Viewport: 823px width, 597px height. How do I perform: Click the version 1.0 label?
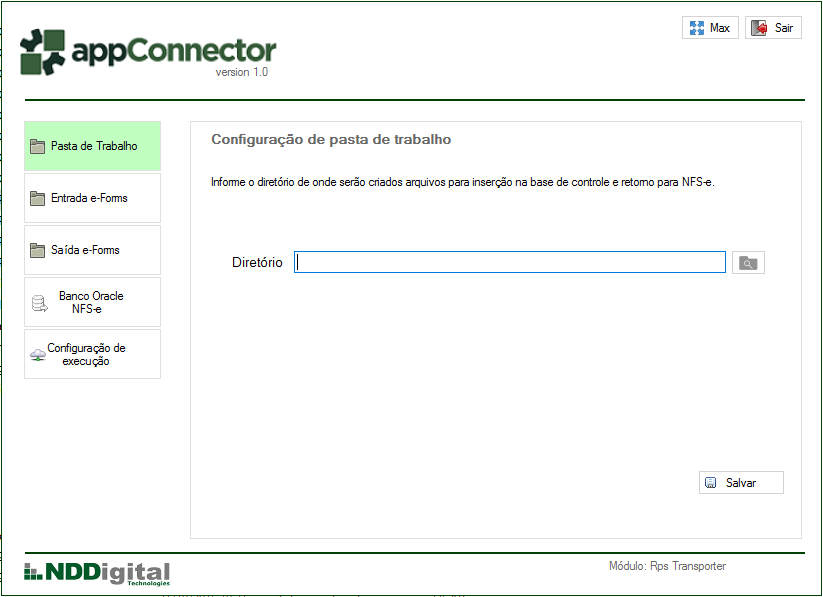(x=241, y=72)
